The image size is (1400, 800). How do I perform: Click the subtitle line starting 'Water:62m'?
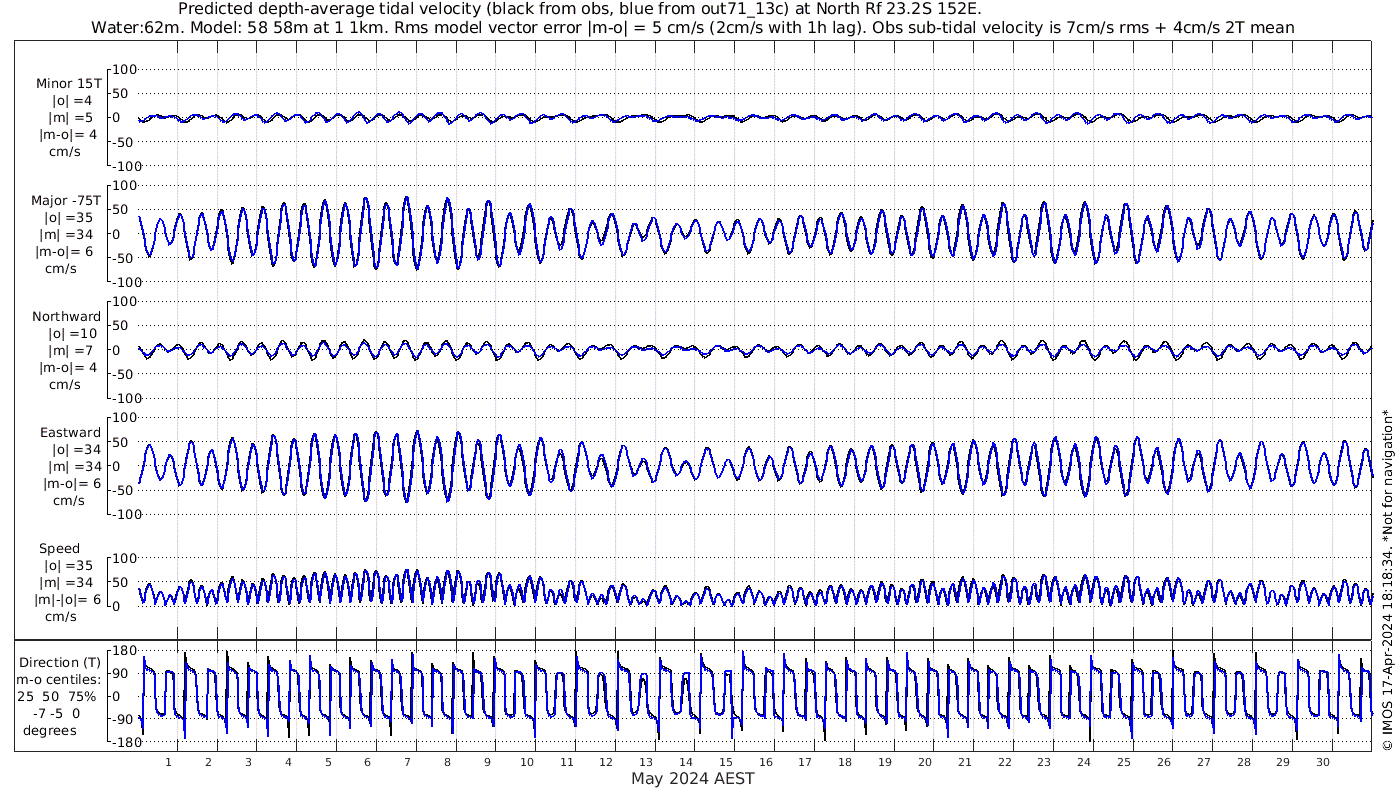tap(693, 27)
